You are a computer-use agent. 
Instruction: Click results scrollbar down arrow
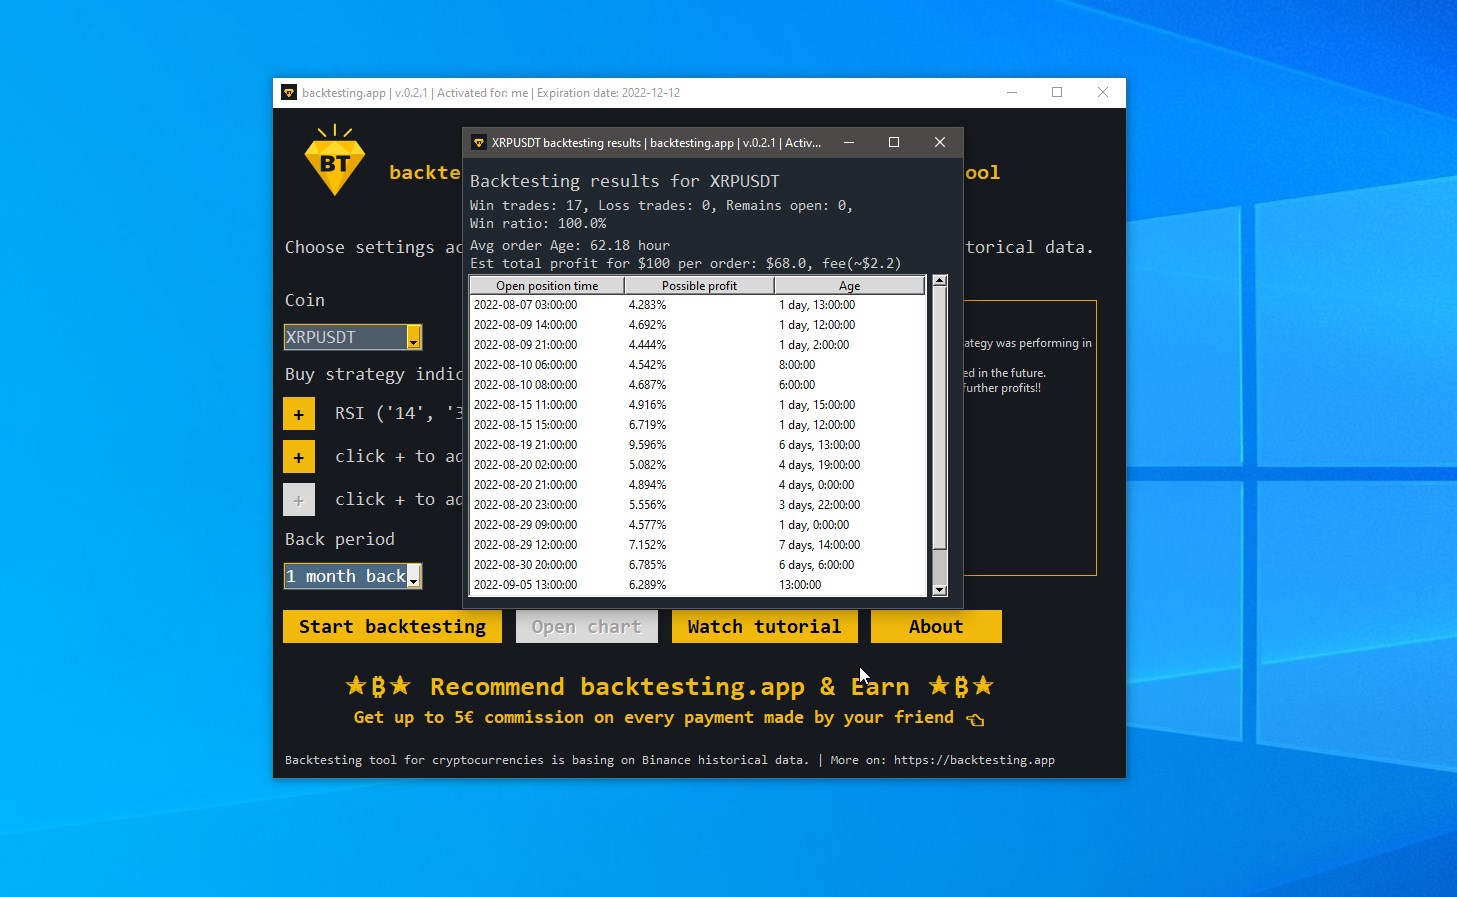(939, 590)
